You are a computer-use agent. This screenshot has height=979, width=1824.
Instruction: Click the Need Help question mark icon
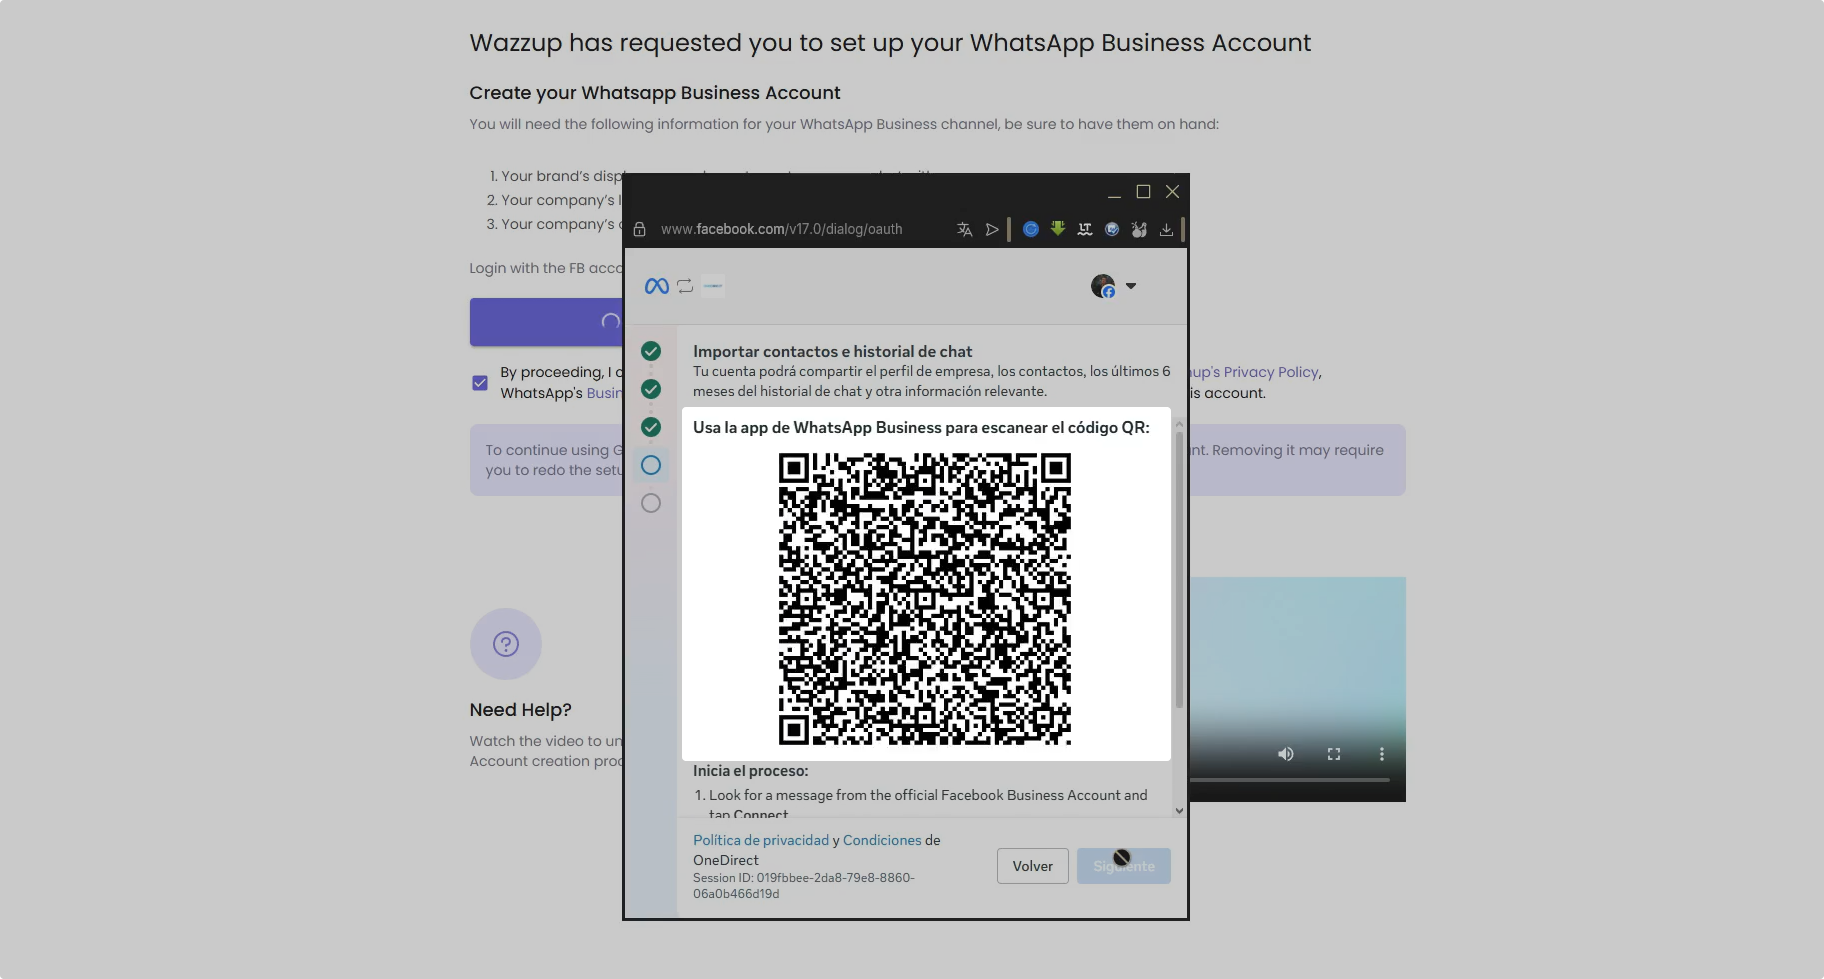[506, 644]
